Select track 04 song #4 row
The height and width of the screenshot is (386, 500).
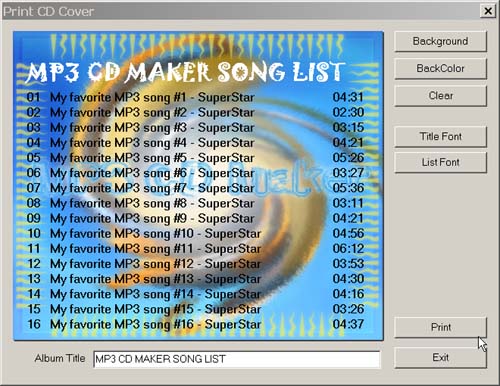click(195, 143)
